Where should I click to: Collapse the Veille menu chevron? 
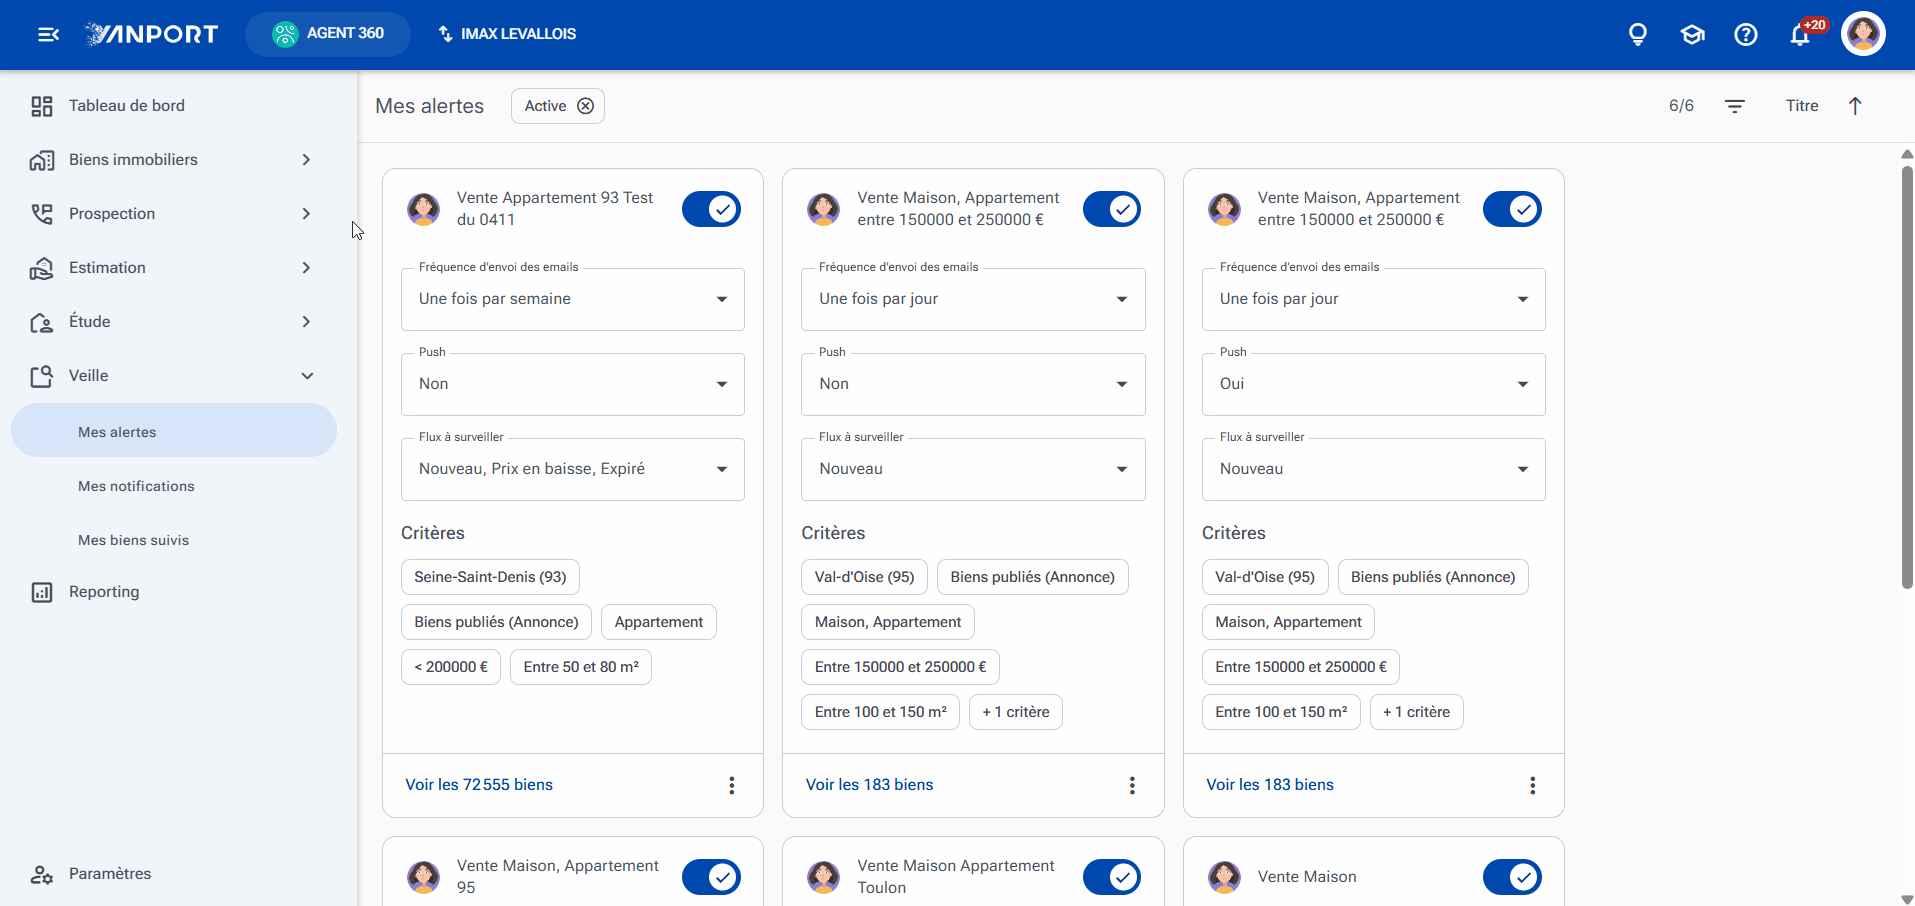point(307,376)
